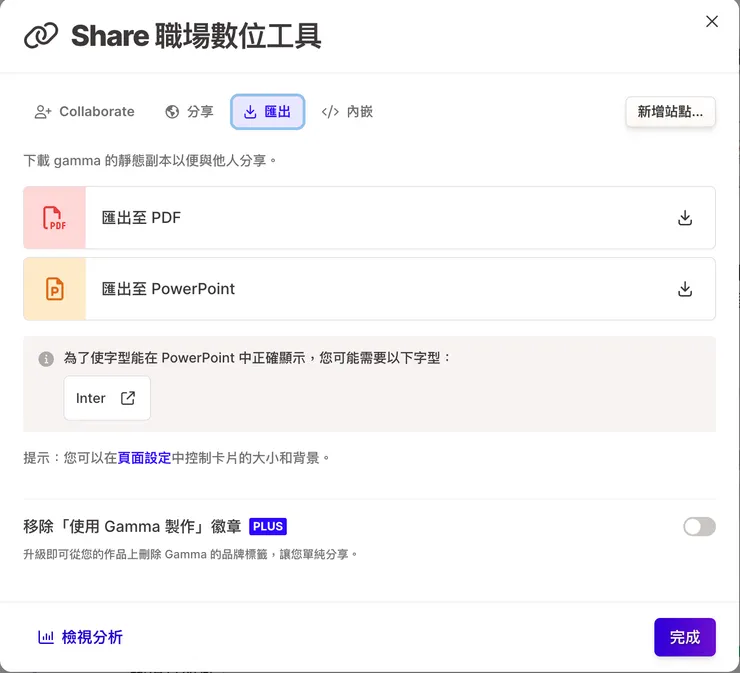Open the 分享 tab
This screenshot has height=673, width=740.
point(189,112)
